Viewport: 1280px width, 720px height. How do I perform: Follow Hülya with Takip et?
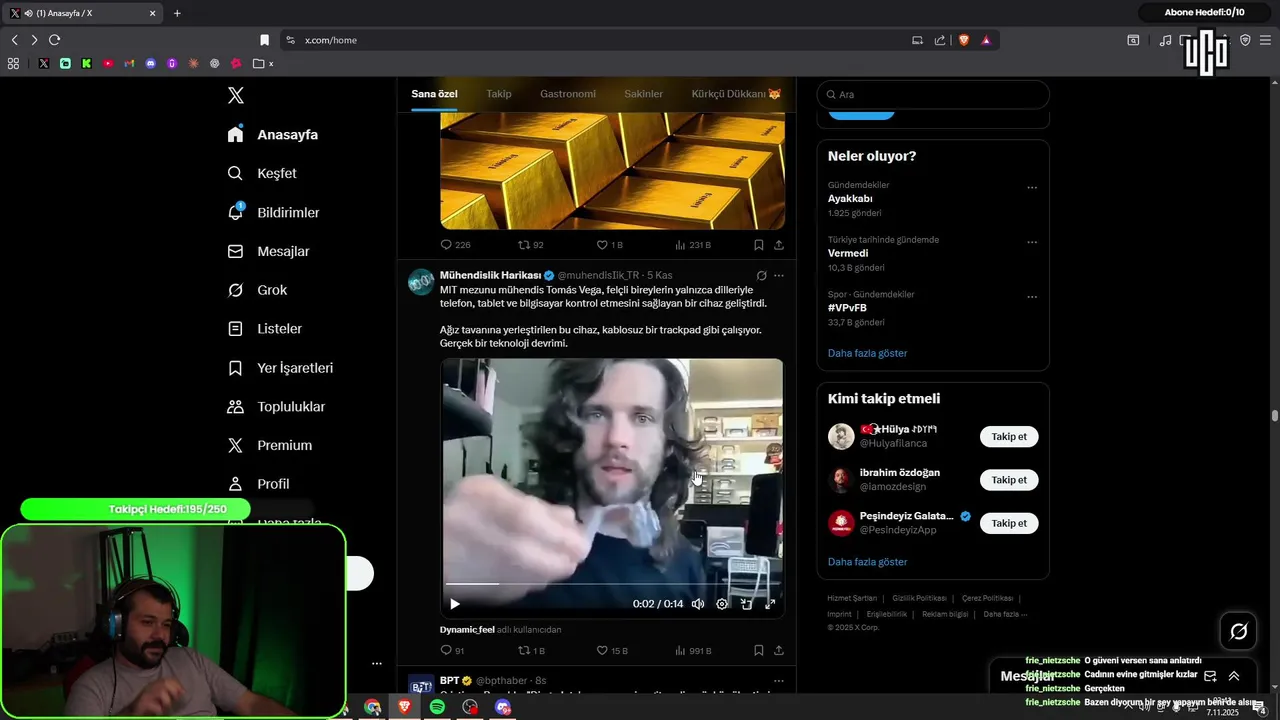click(x=1009, y=437)
